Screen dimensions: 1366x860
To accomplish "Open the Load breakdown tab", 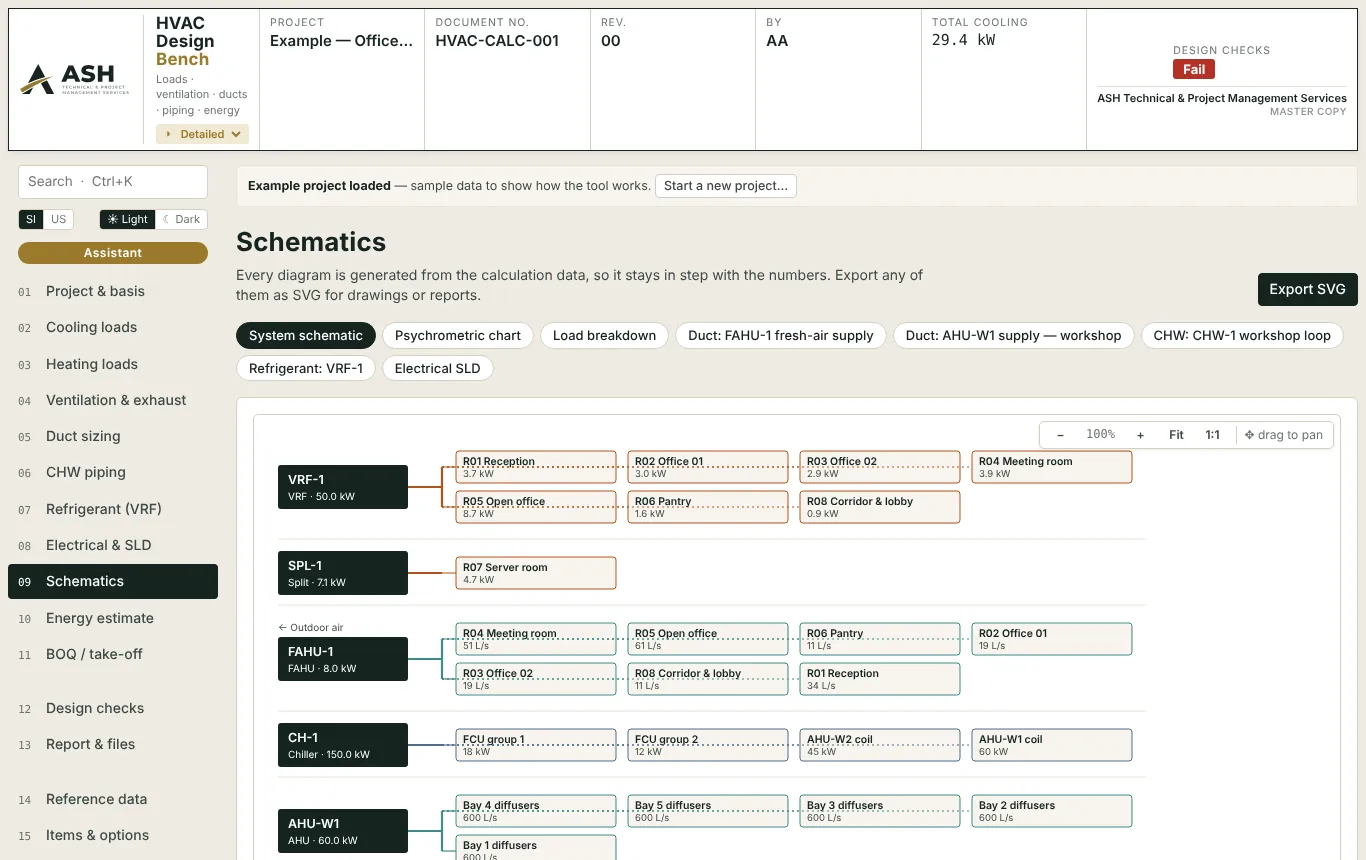I will point(604,336).
